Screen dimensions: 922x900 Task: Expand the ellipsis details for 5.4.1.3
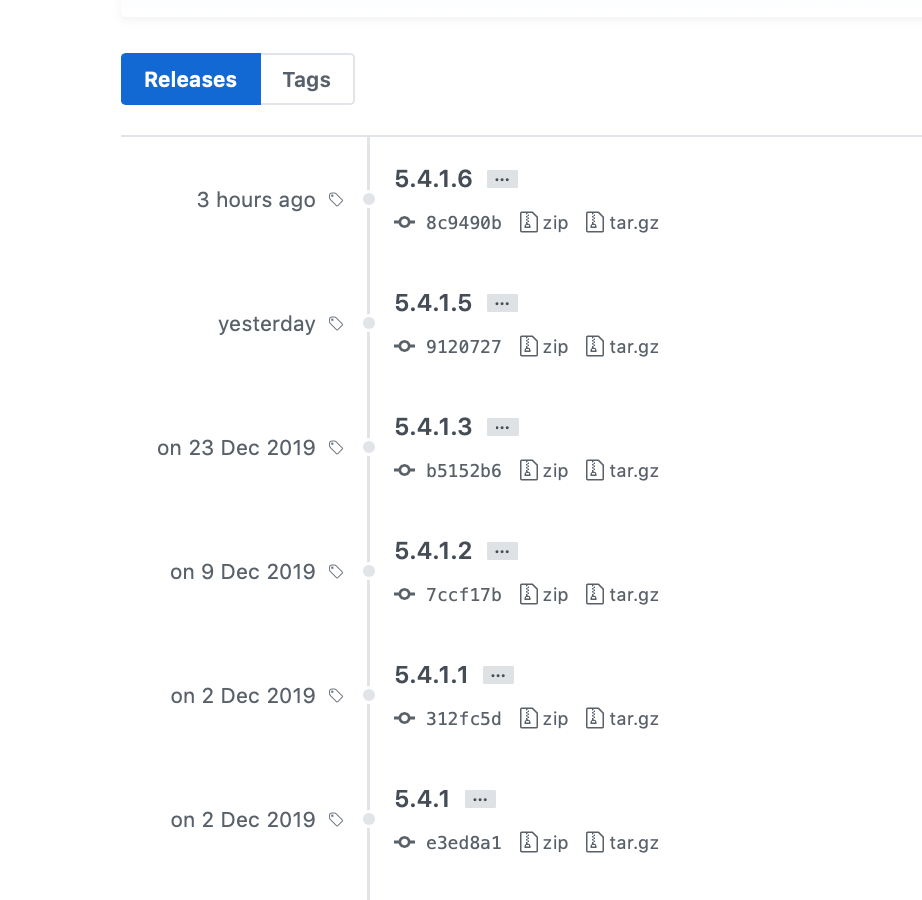pos(502,427)
